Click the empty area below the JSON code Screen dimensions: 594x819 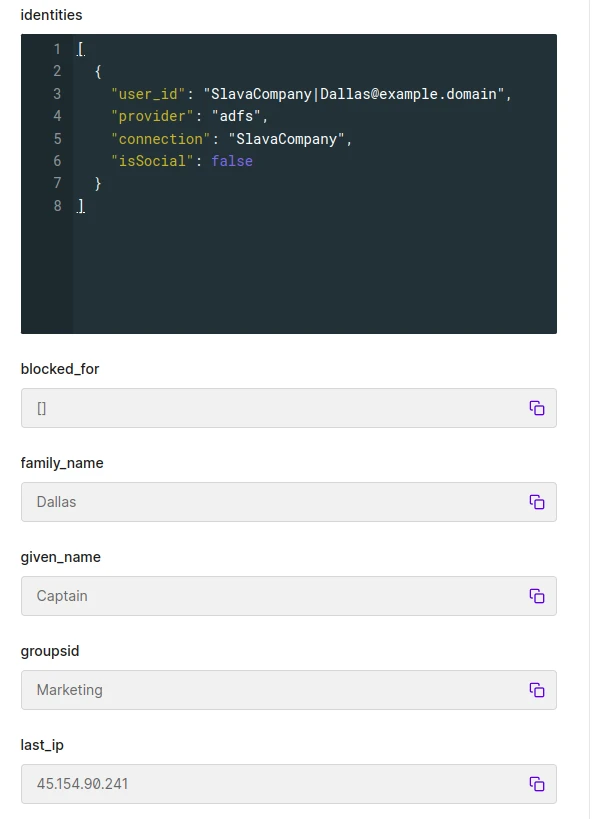pyautogui.click(x=315, y=274)
